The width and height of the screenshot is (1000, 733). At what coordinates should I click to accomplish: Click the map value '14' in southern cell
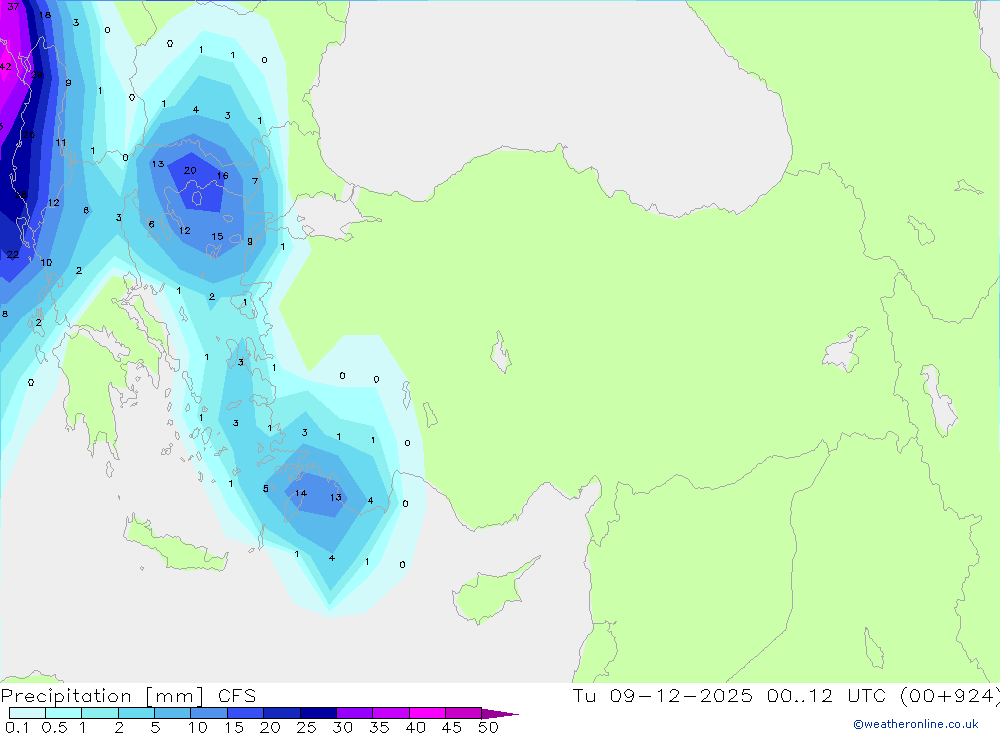300,493
